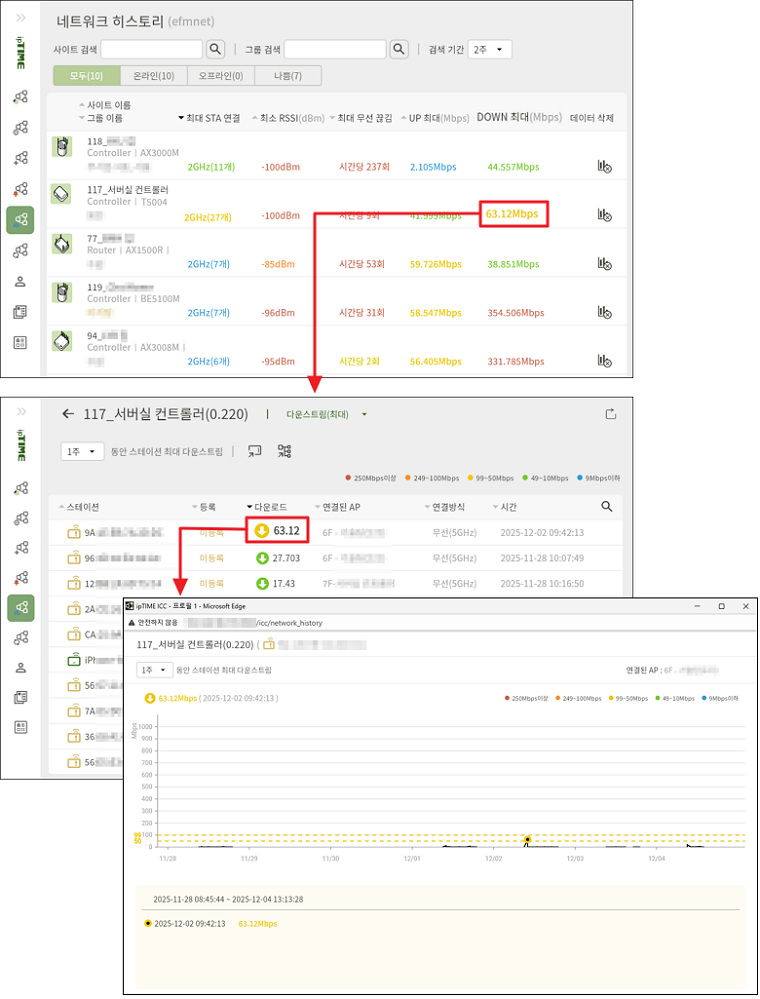
Task: Delete data for the 118 AX3000M controller row
Action: click(x=605, y=166)
